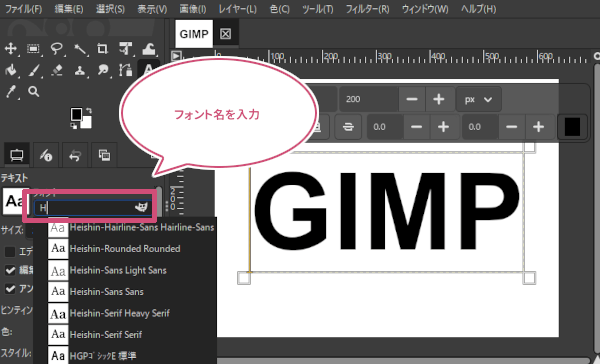Uncheck the checkbox beside 編
The image size is (600, 364).
10,270
